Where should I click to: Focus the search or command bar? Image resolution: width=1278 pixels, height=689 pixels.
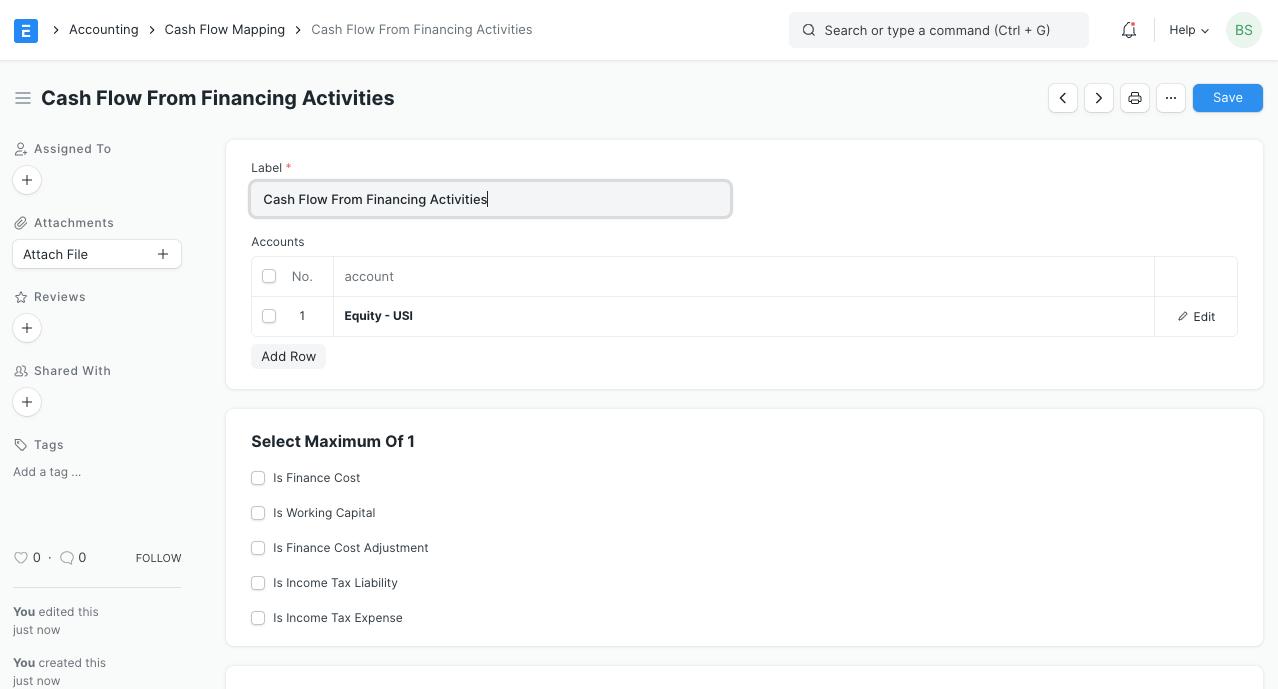point(938,30)
